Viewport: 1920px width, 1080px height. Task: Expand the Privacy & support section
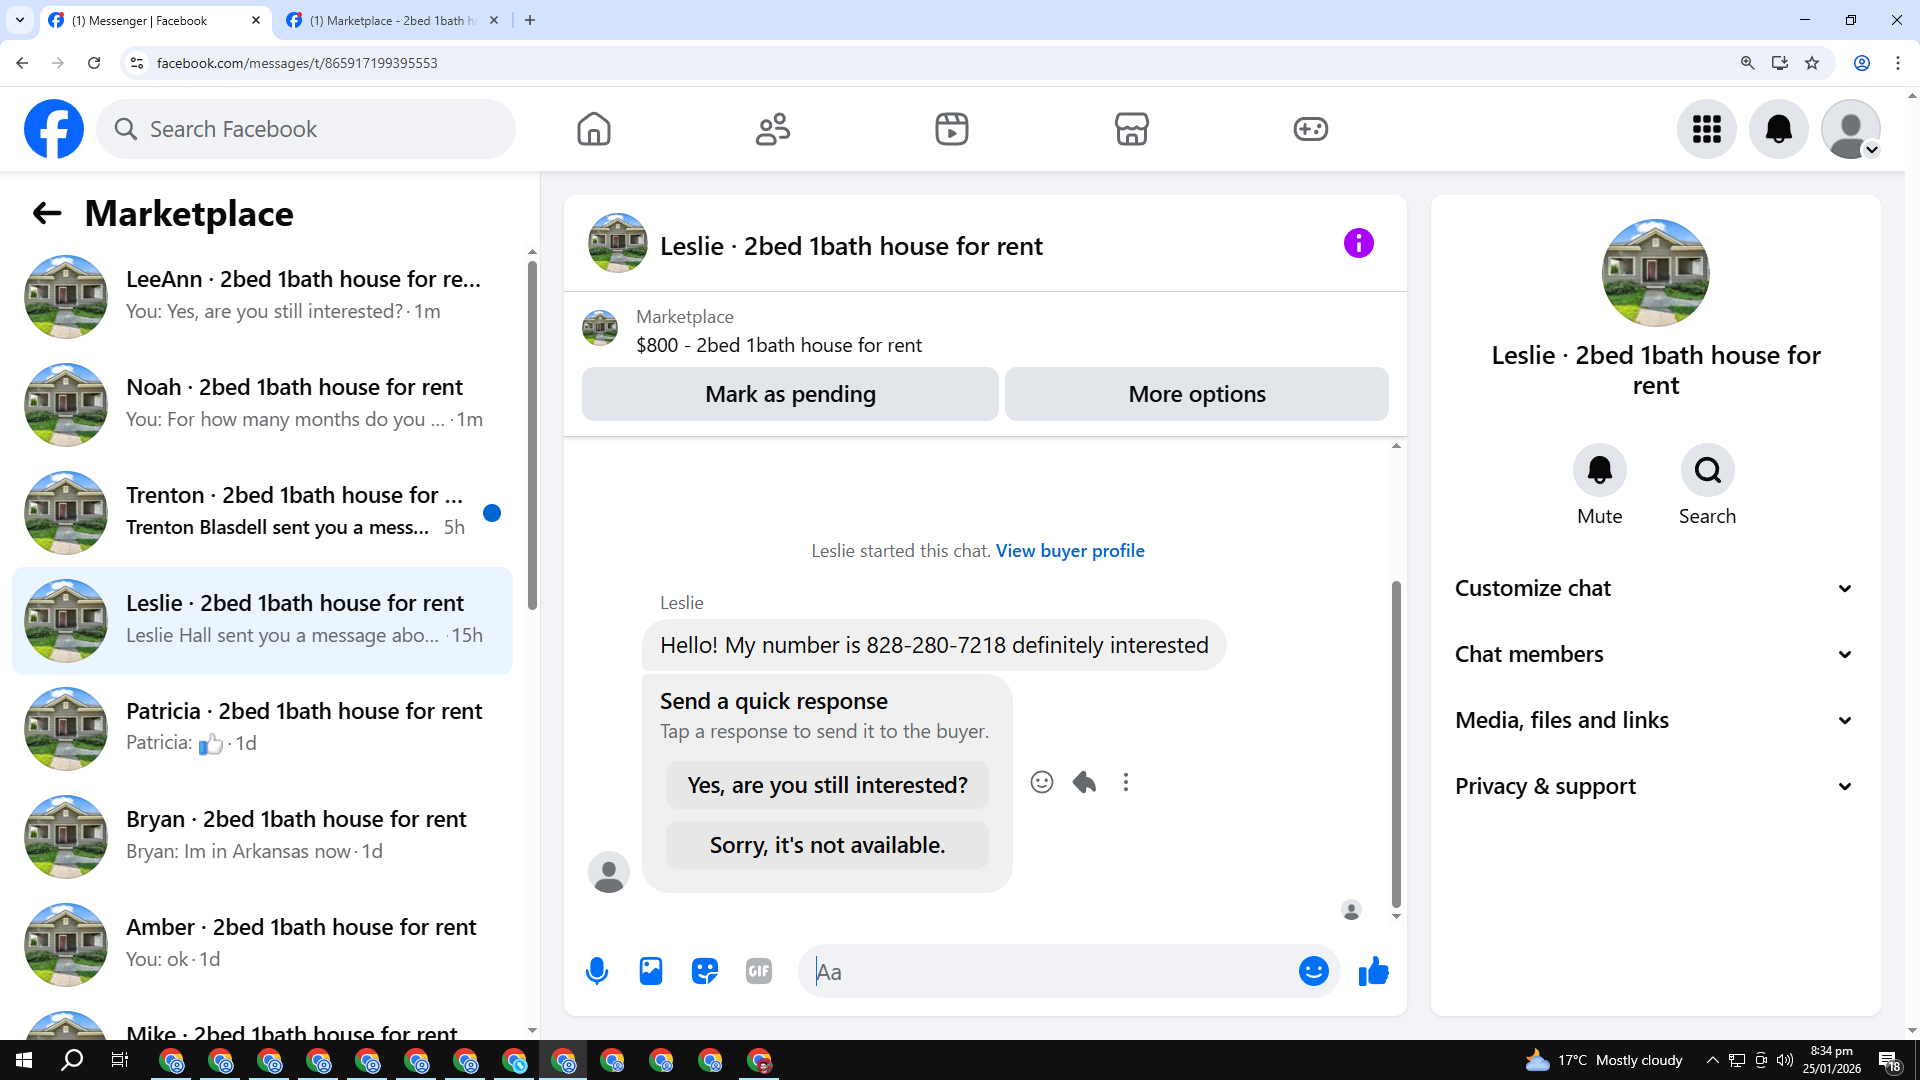tap(1656, 786)
